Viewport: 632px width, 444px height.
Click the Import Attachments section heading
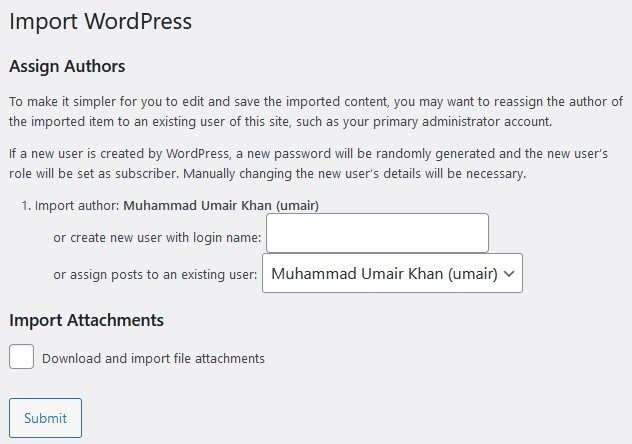[86, 320]
